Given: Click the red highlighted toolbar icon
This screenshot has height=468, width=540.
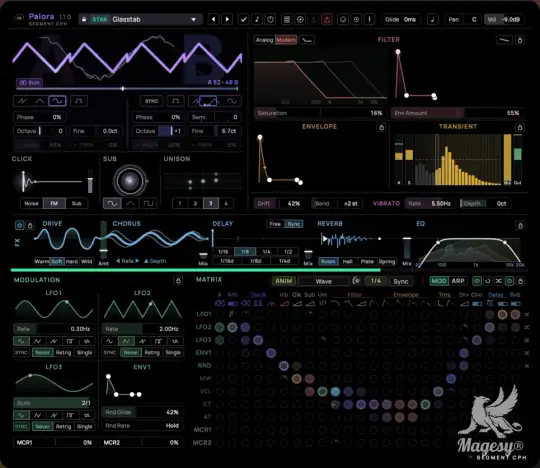Looking at the screenshot, I should coord(327,19).
